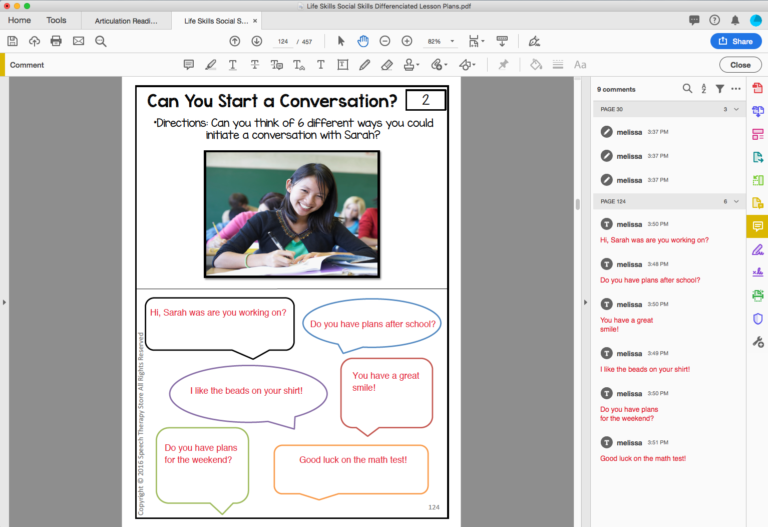Select the comment 'Do you have plans after school?'
This screenshot has height=527, width=768.
click(x=669, y=272)
